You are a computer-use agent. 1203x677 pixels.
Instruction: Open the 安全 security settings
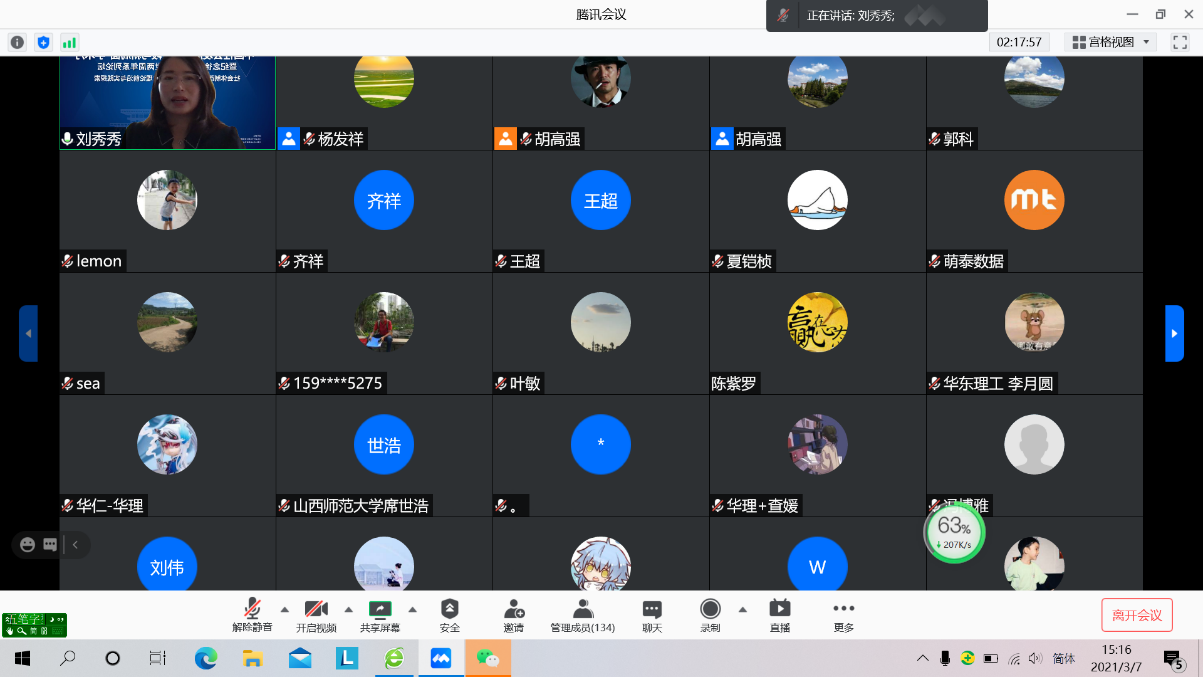(450, 614)
